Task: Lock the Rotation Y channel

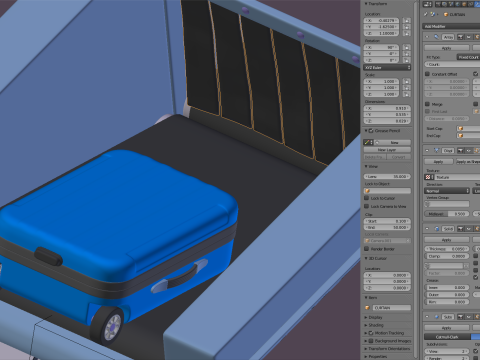Action: [x=406, y=54]
